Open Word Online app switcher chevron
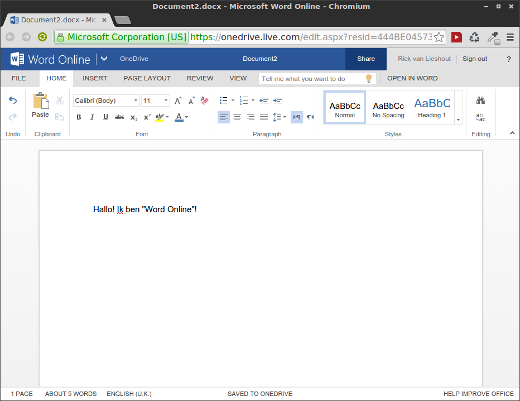520x401 pixels. (x=104, y=59)
